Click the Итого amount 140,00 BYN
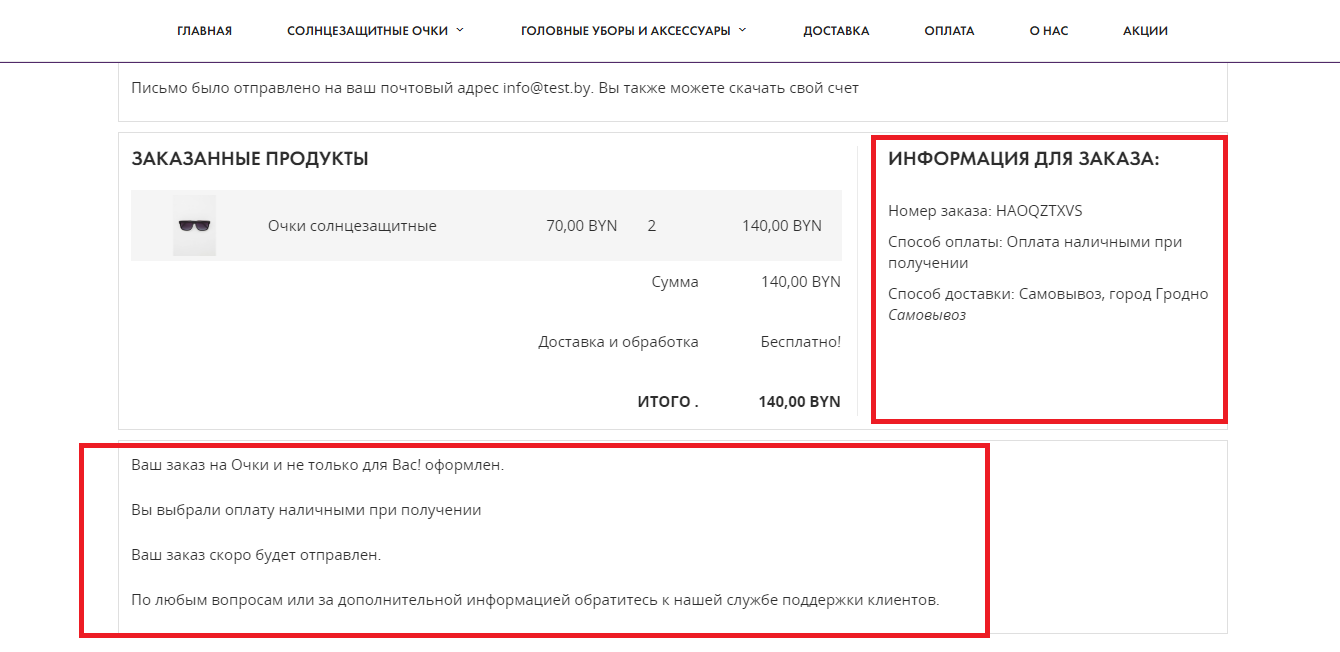The width and height of the screenshot is (1340, 652). pos(799,402)
